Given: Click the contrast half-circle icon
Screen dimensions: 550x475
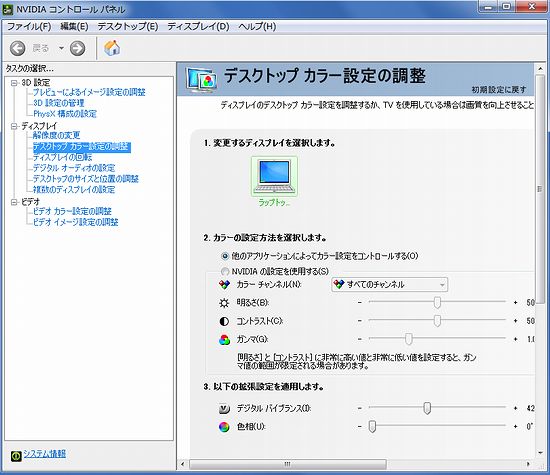Looking at the screenshot, I should pos(224,321).
